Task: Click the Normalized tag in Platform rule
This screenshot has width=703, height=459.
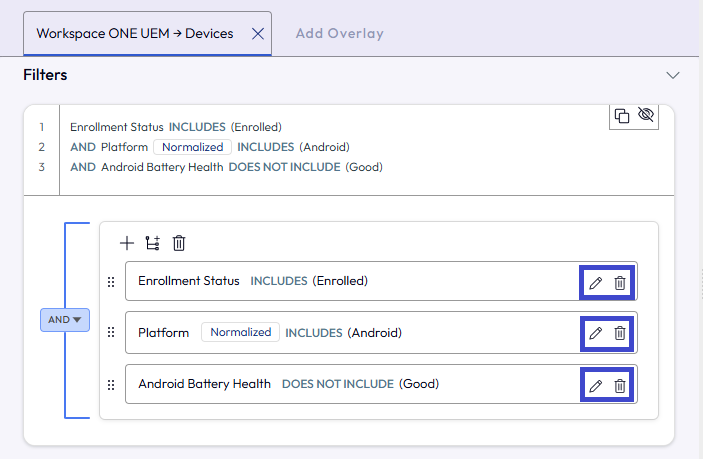Action: point(241,332)
